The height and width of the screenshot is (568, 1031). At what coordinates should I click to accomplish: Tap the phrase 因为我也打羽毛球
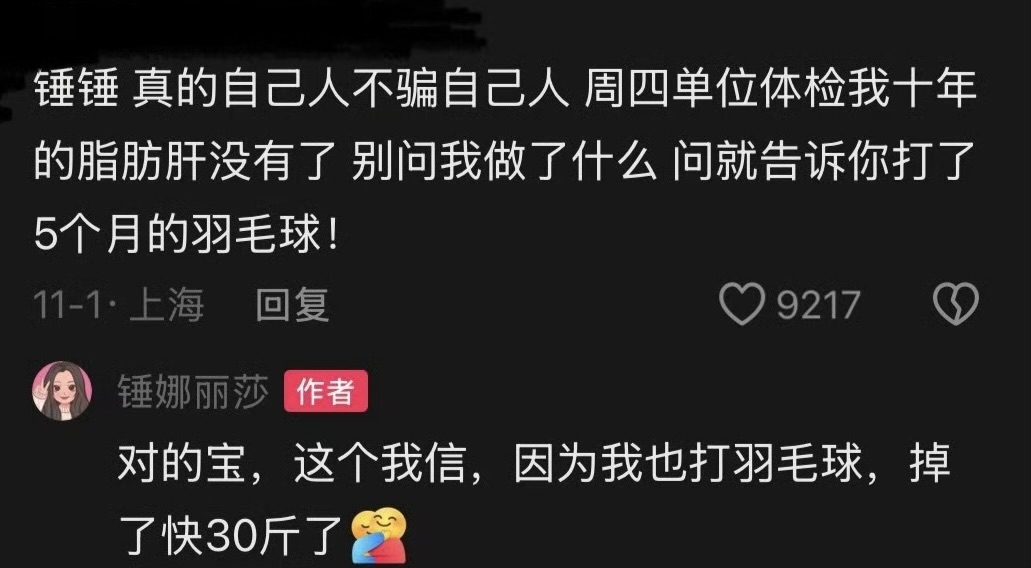(x=688, y=466)
